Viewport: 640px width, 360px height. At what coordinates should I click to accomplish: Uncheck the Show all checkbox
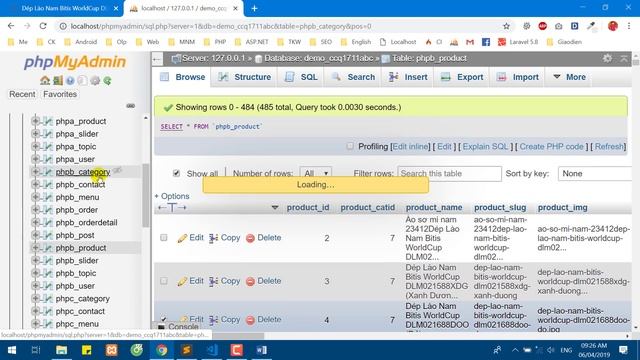(176, 173)
